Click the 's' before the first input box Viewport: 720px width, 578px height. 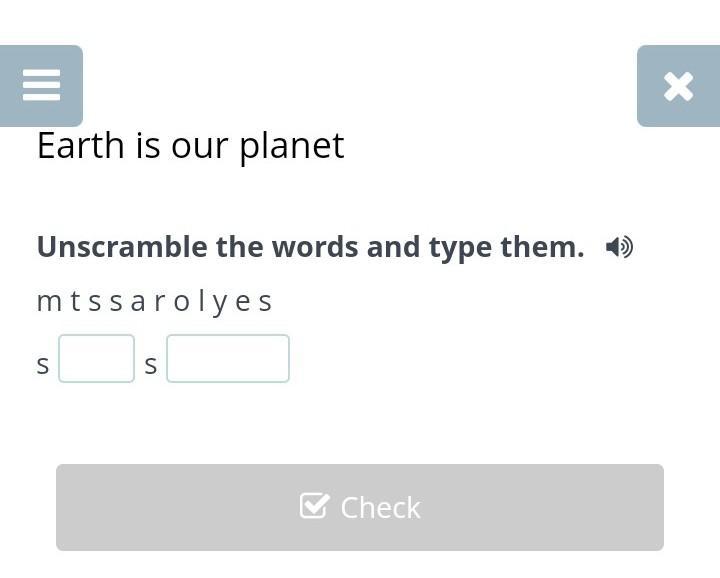43,364
